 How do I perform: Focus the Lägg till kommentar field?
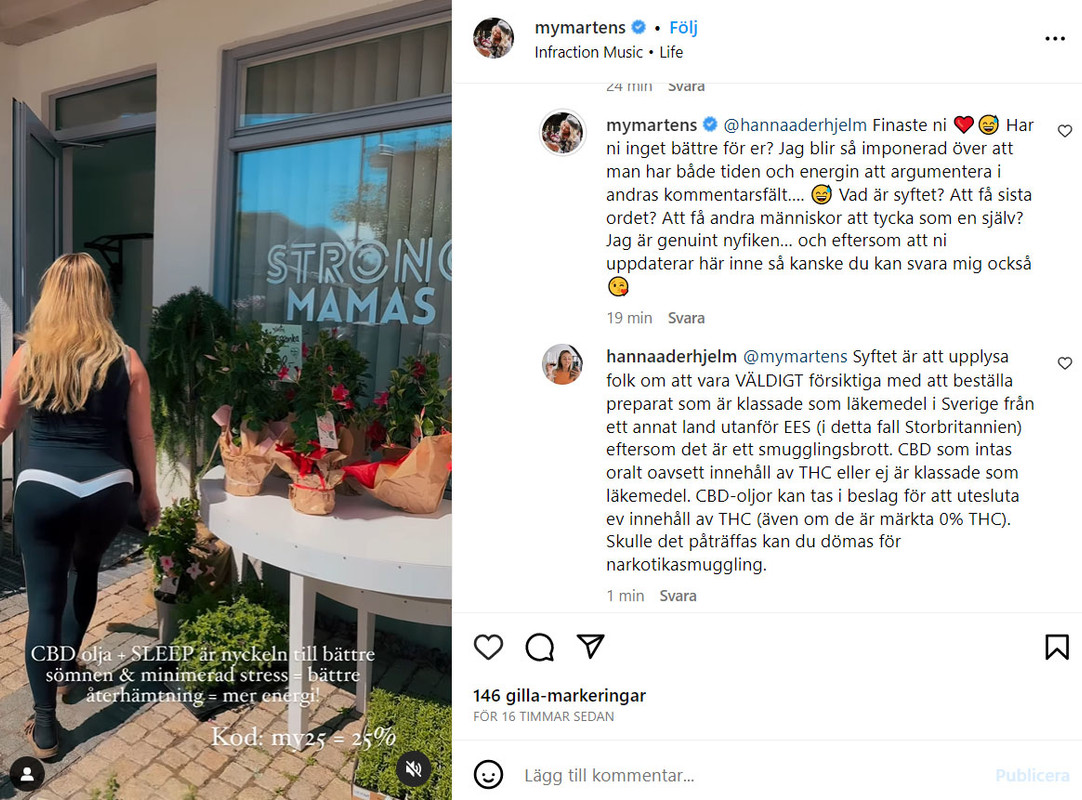752,775
